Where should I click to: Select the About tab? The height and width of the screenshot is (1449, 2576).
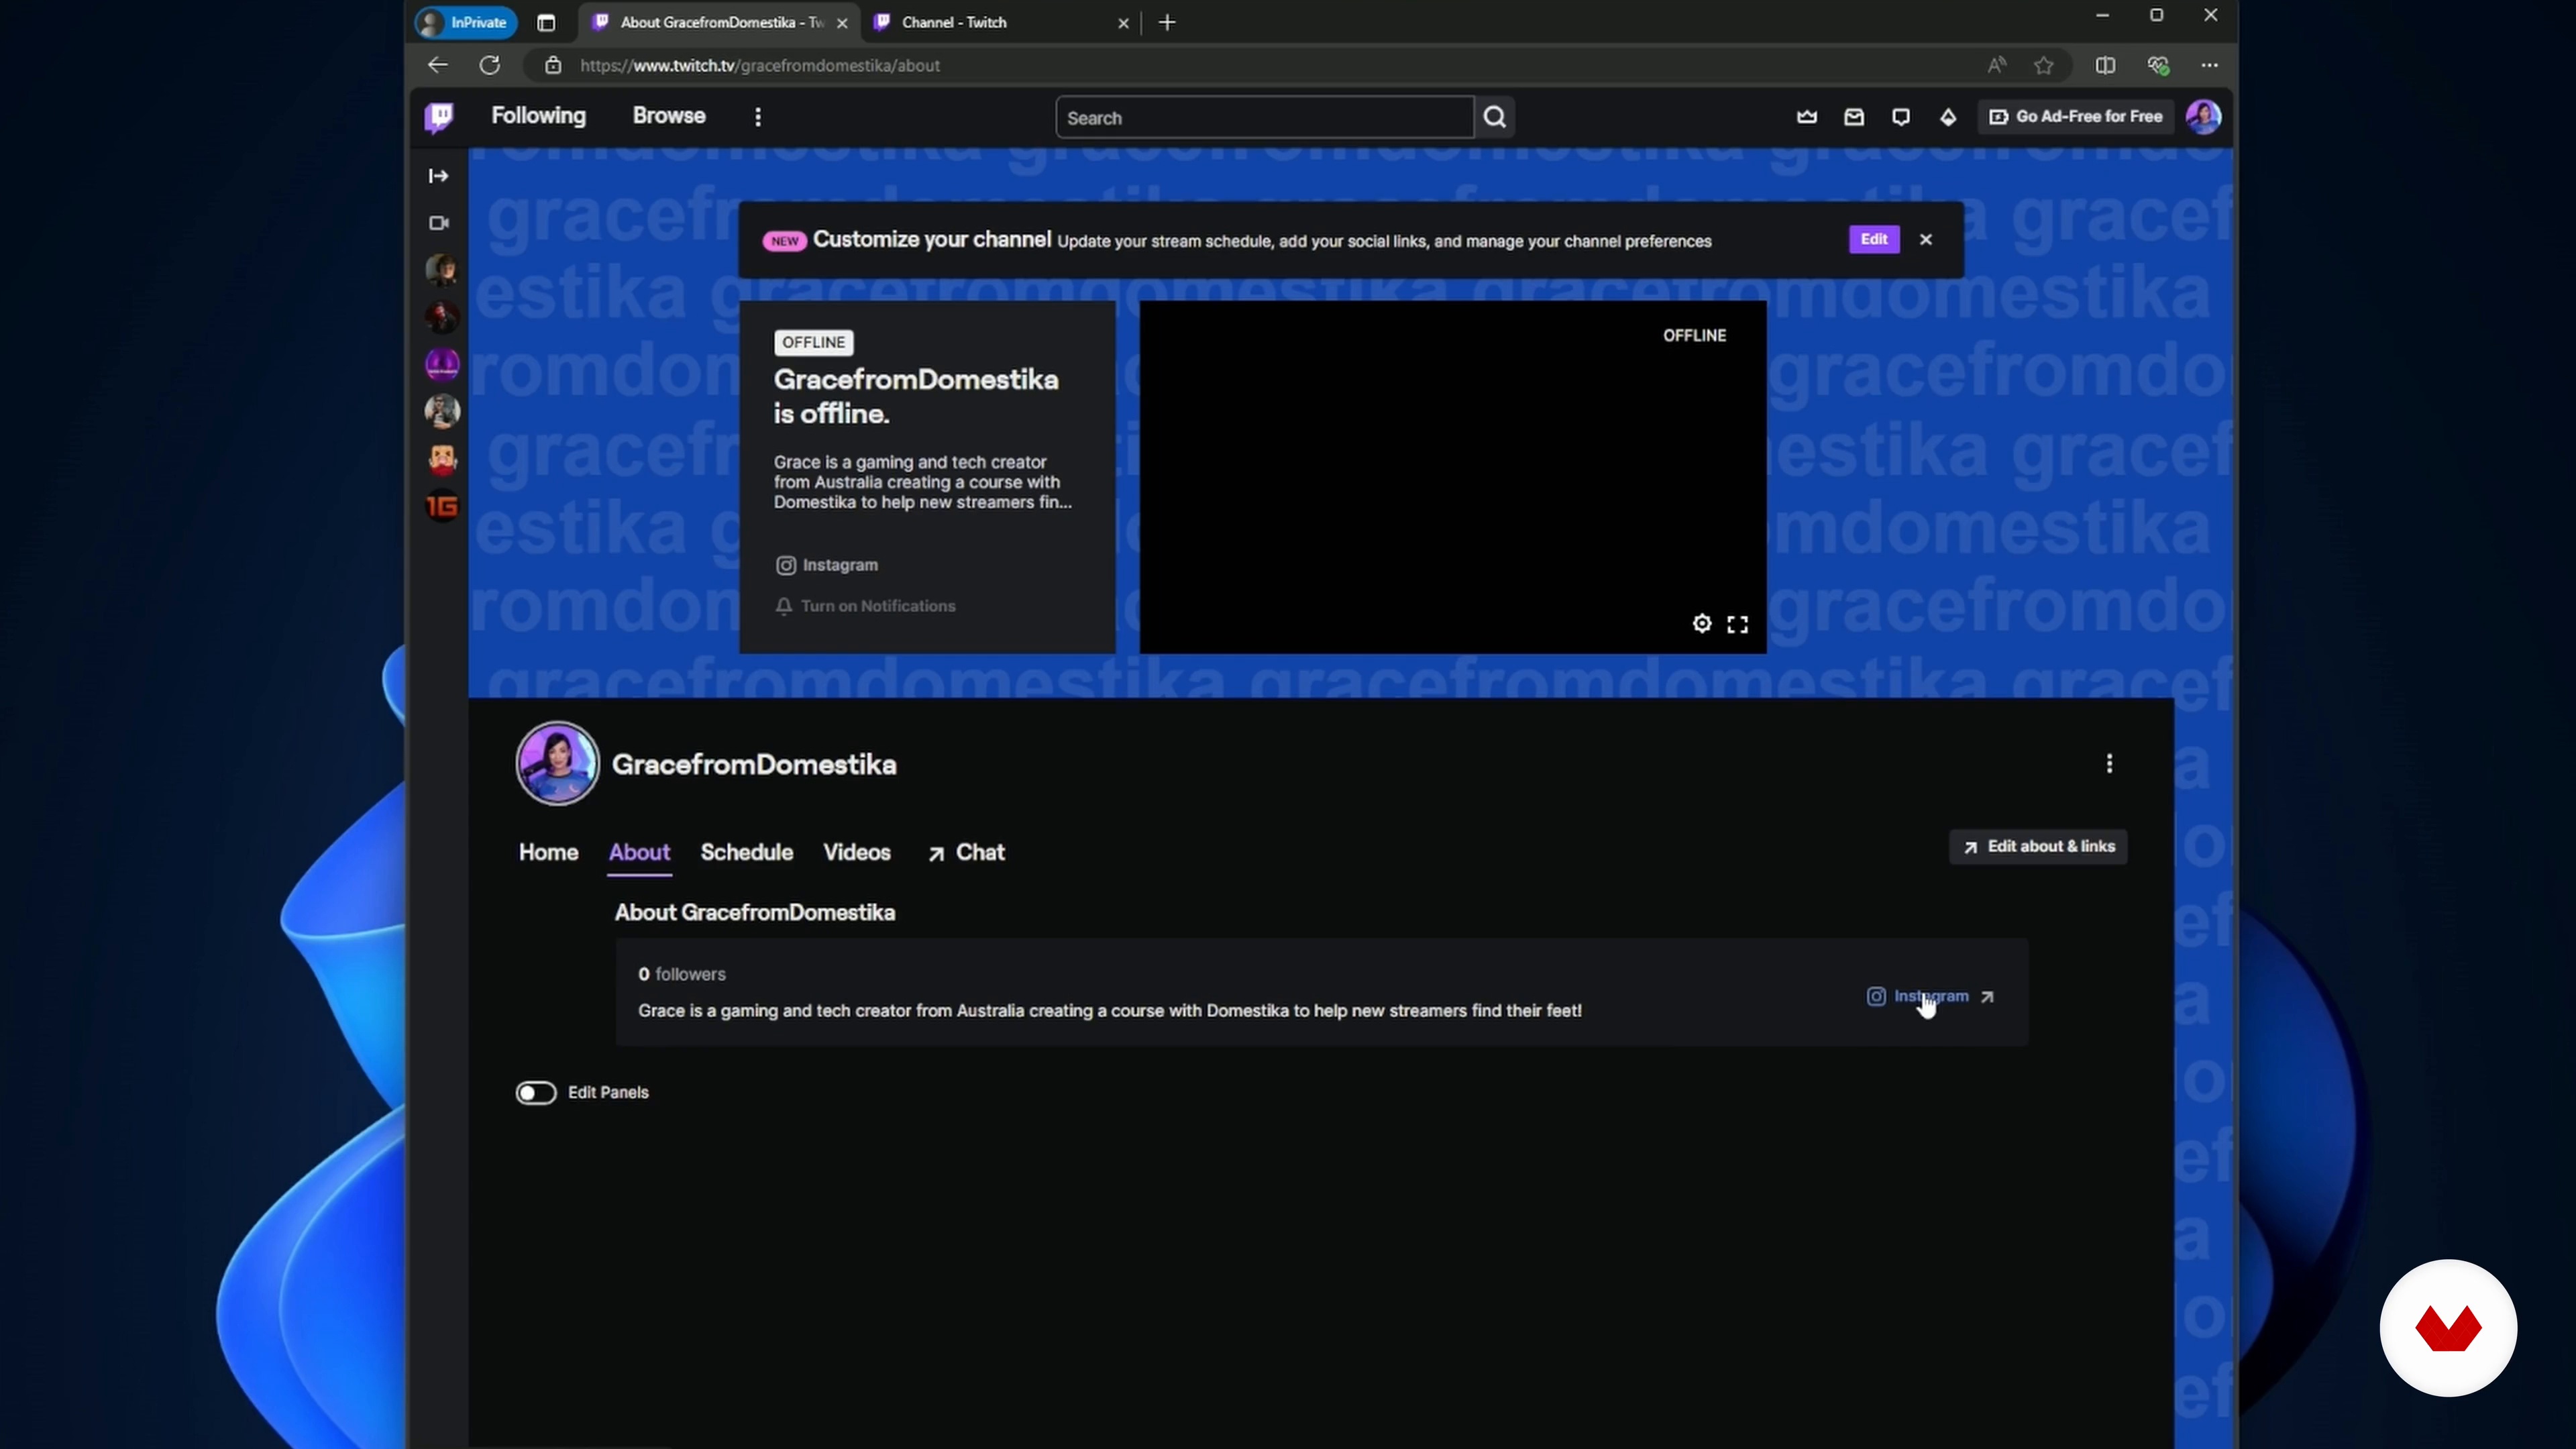coord(639,852)
